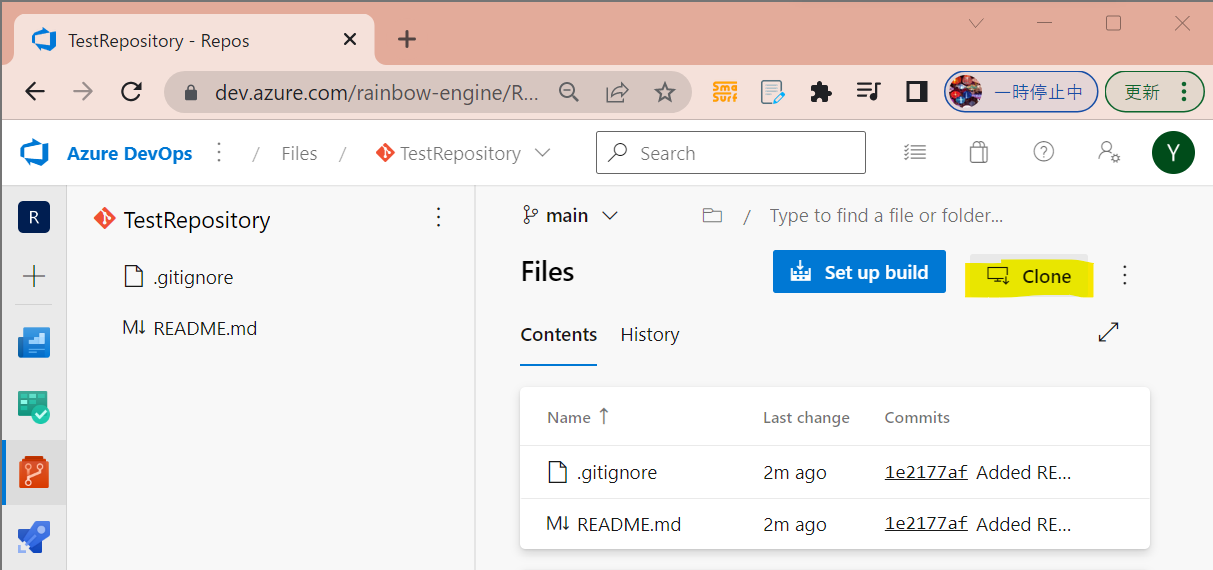Open the media control icon
Viewport: 1213px width, 570px height.
click(869, 92)
